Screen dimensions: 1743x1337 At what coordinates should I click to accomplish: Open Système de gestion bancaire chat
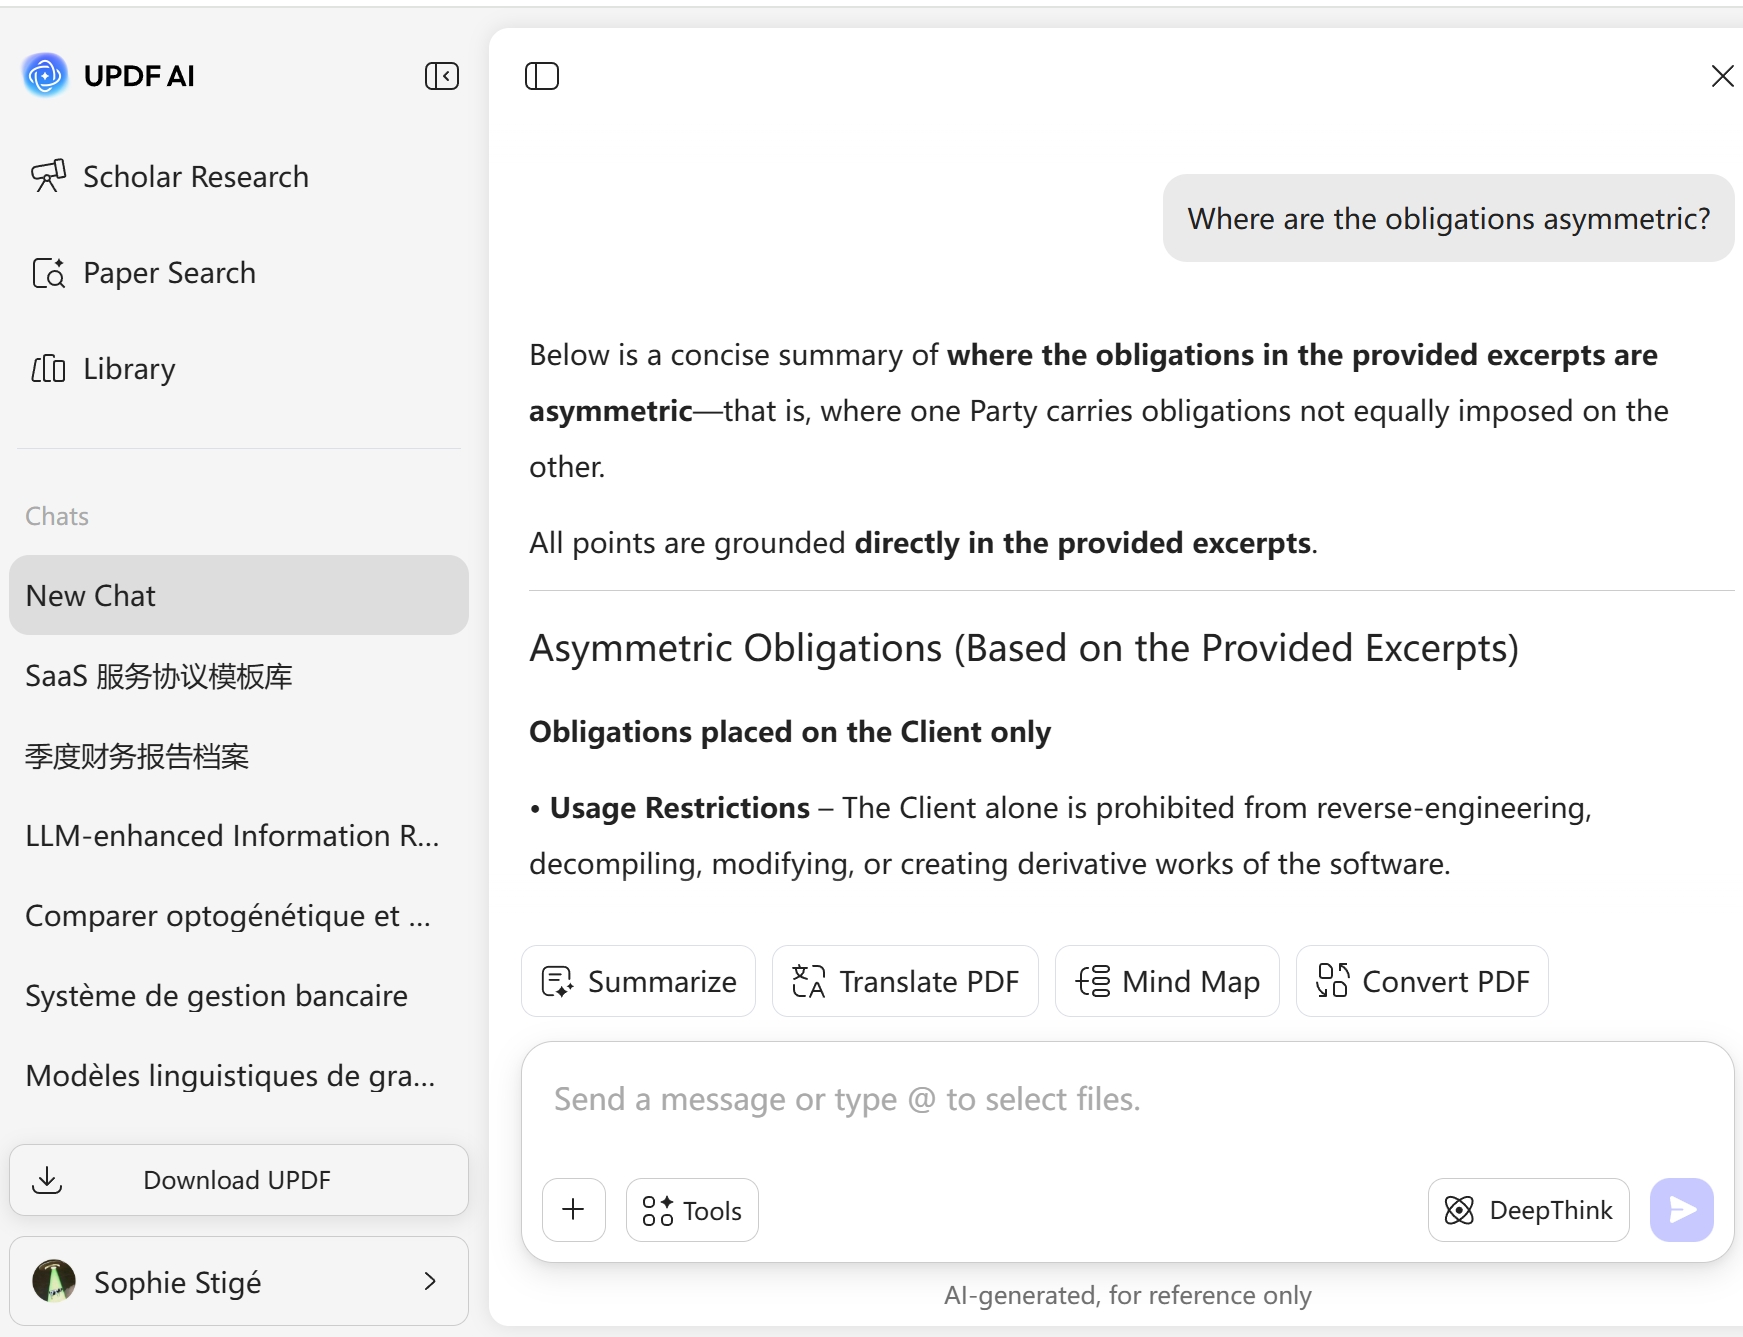pos(216,996)
